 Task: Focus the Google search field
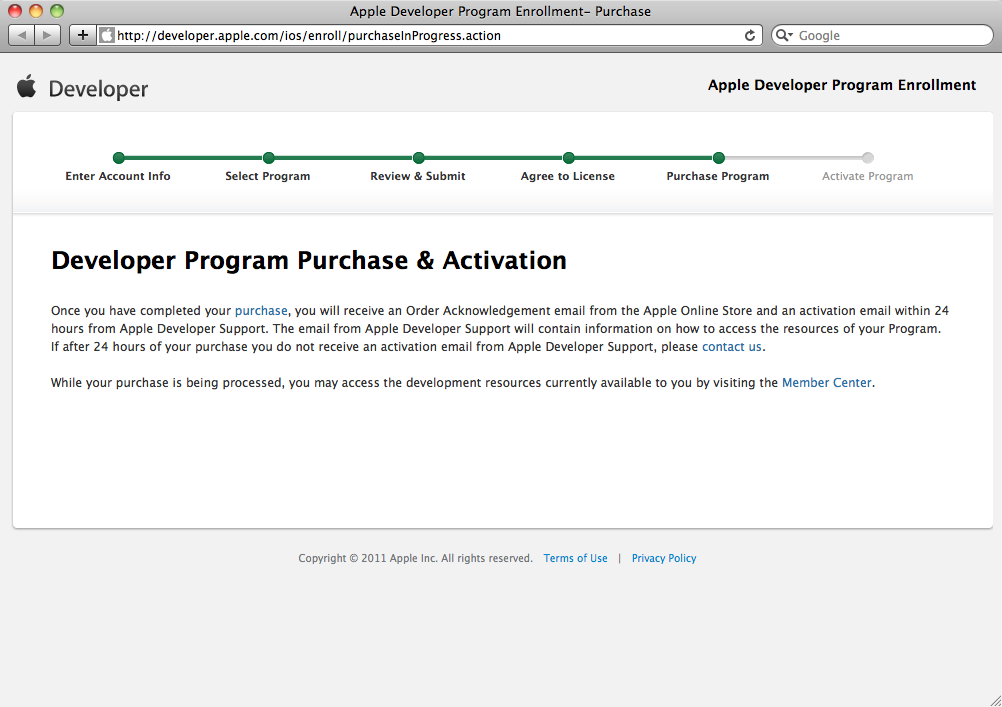click(882, 35)
